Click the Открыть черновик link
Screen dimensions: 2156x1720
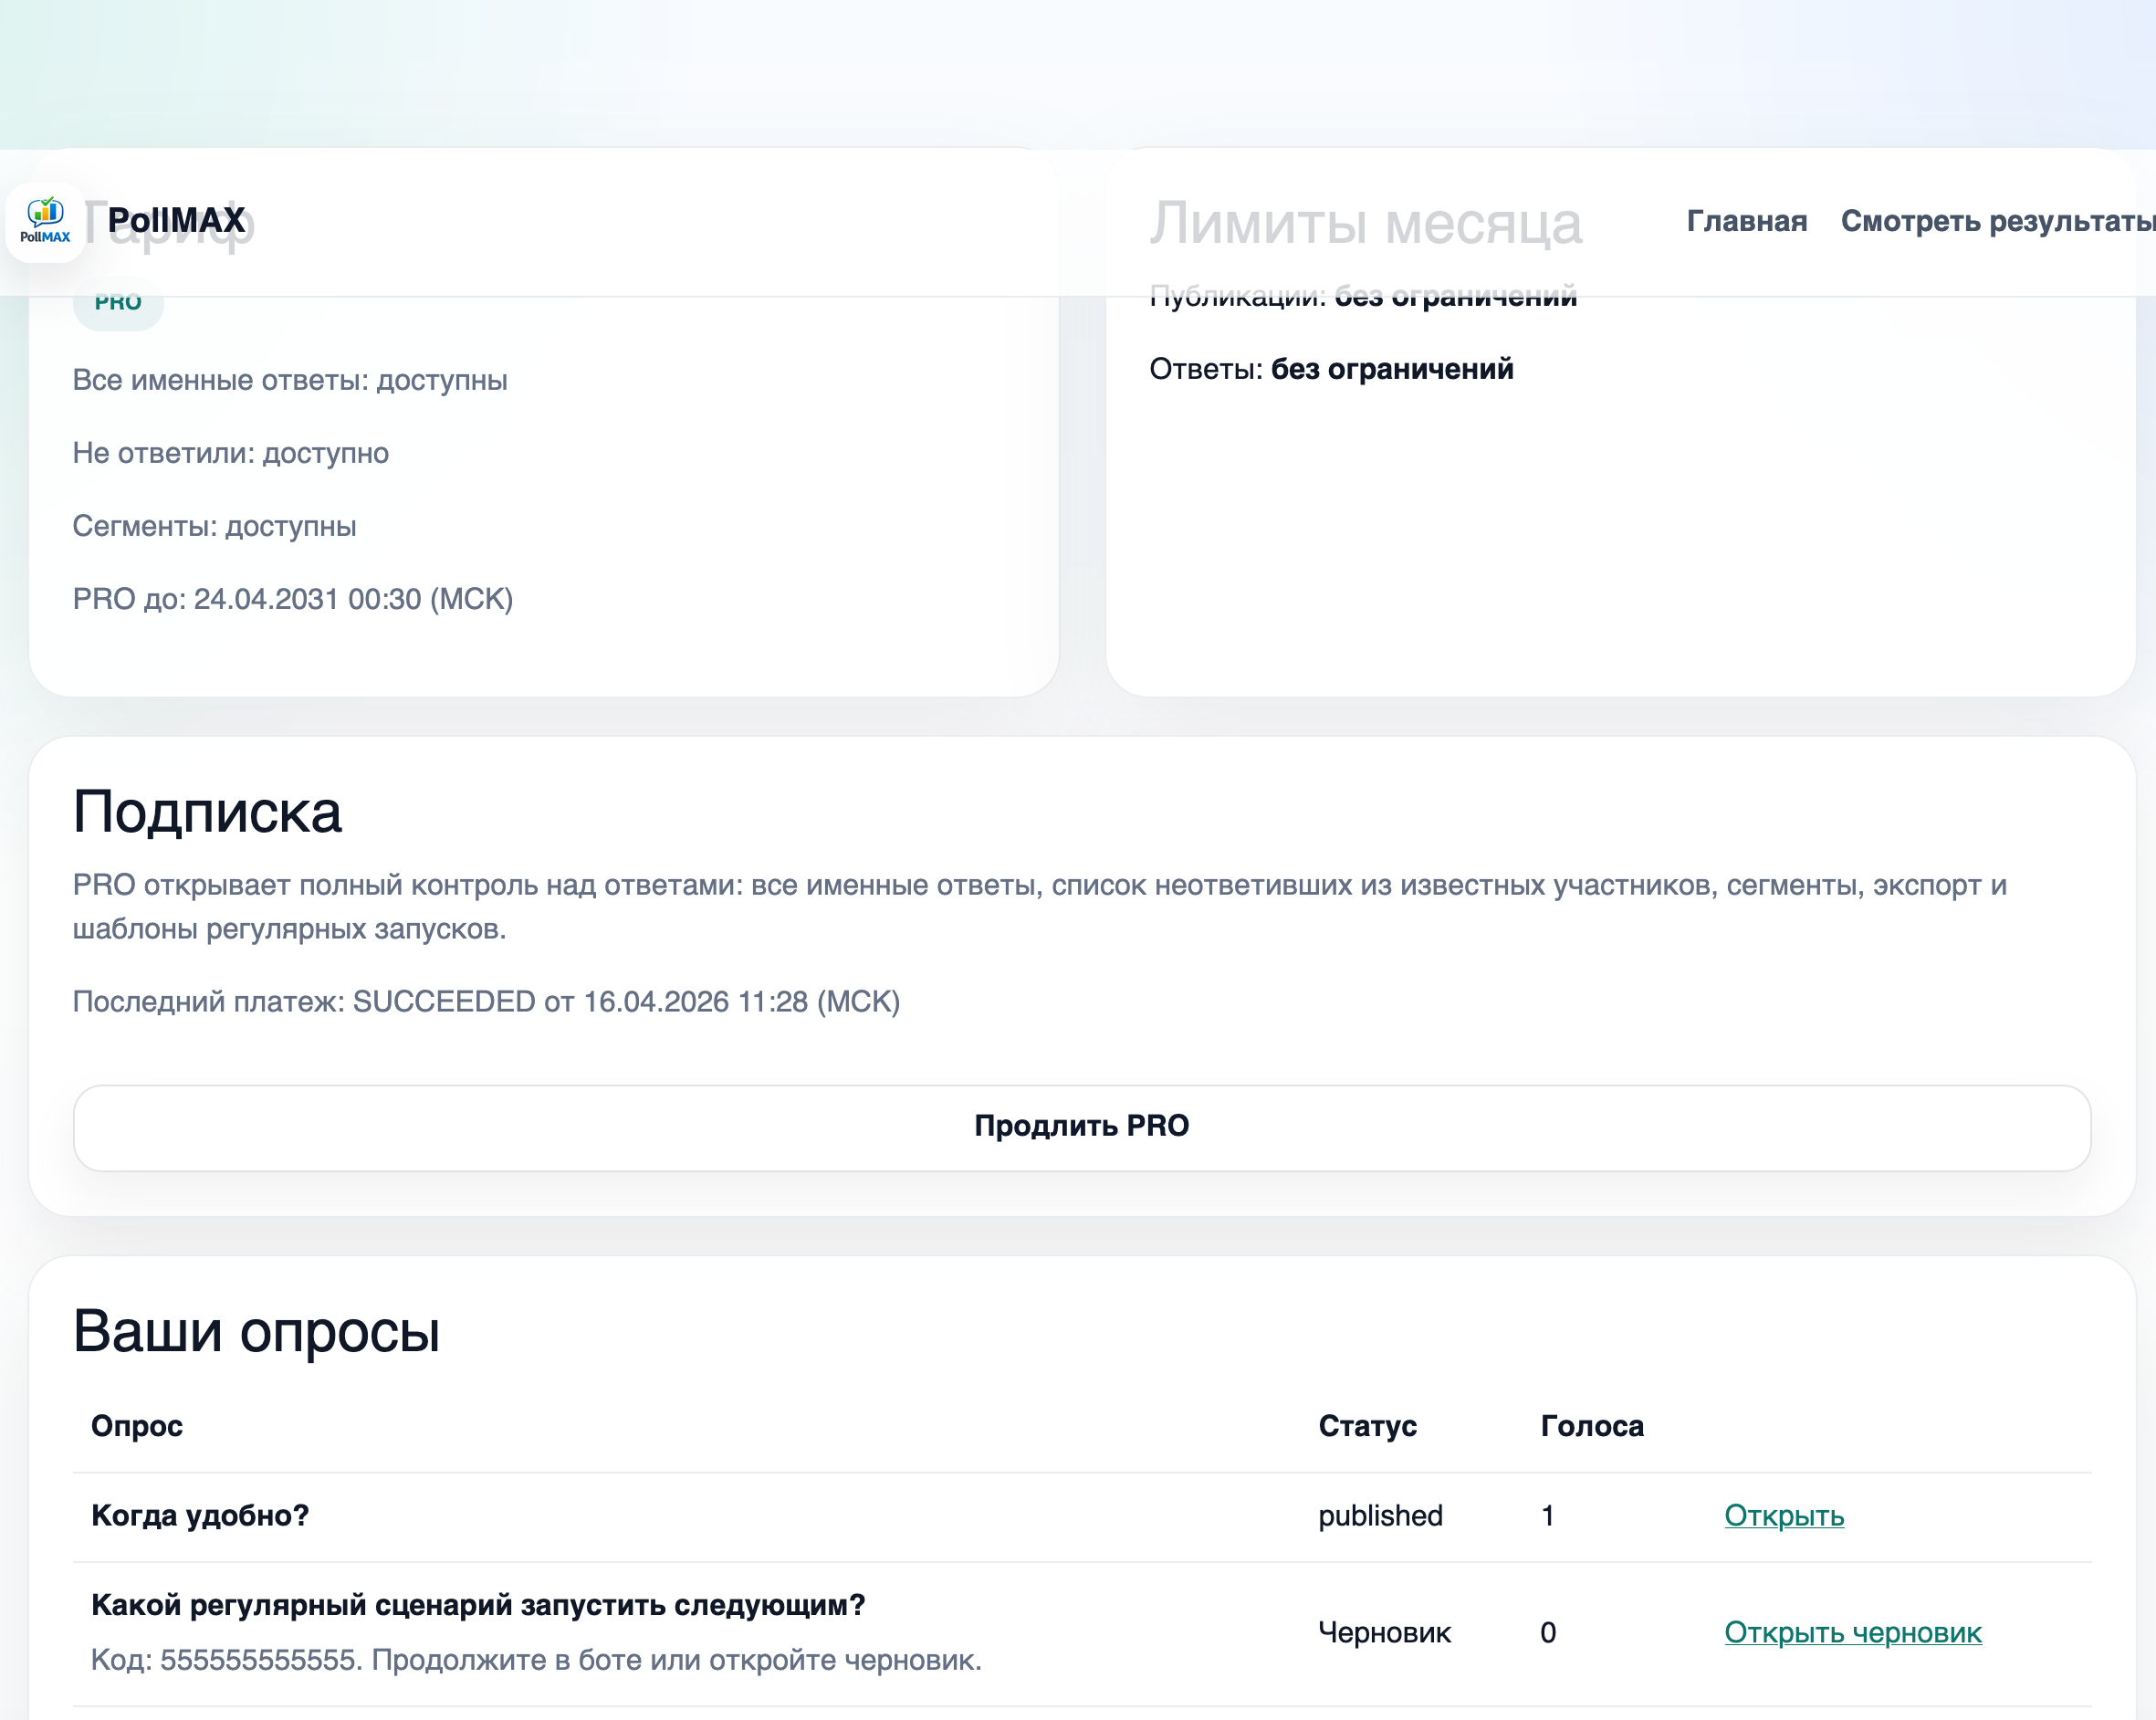pyautogui.click(x=1852, y=1632)
